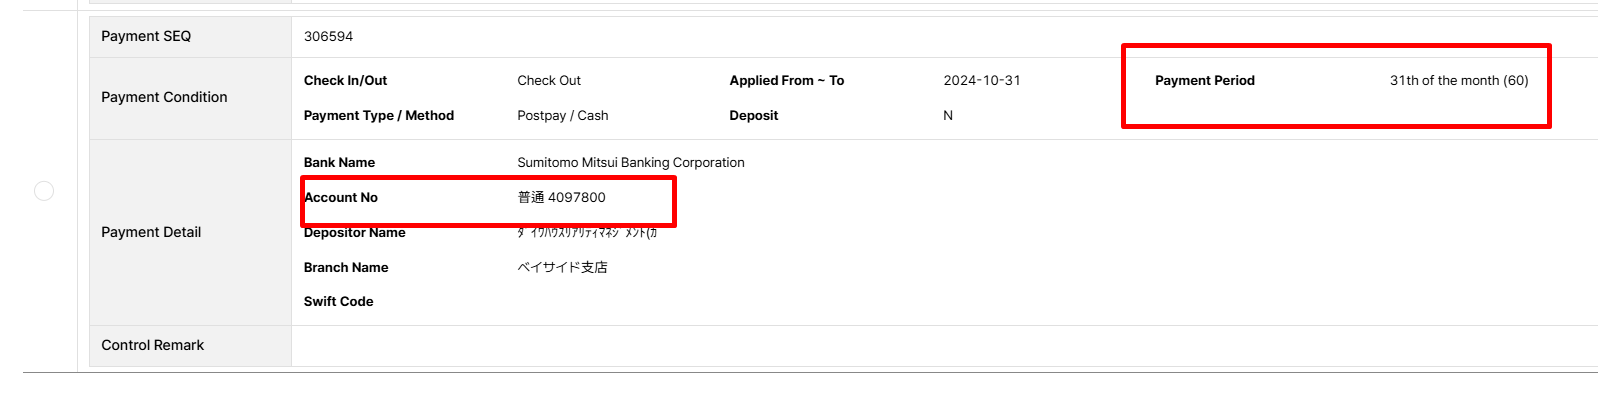Screen dimensions: 1598x402
Task: Click the Swift Code label
Action: tap(338, 301)
